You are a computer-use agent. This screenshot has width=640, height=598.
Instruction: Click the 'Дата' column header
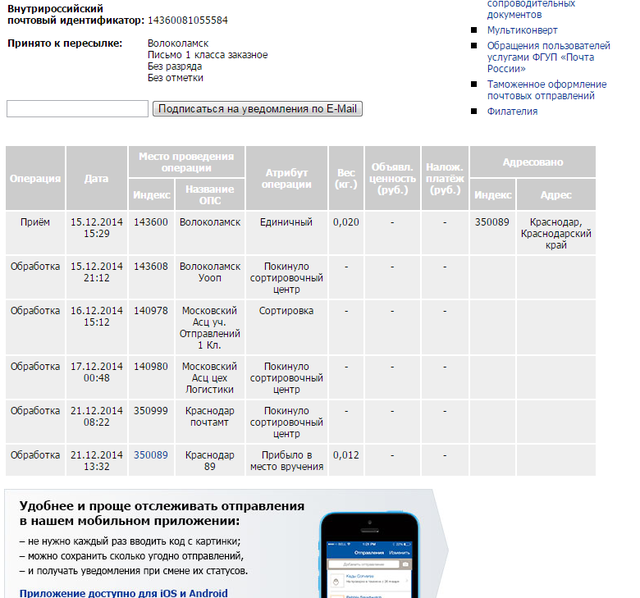(x=96, y=179)
